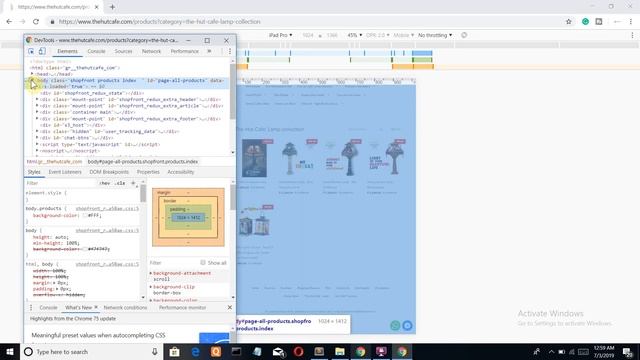Launch Edge browser from taskbar

coord(195,351)
